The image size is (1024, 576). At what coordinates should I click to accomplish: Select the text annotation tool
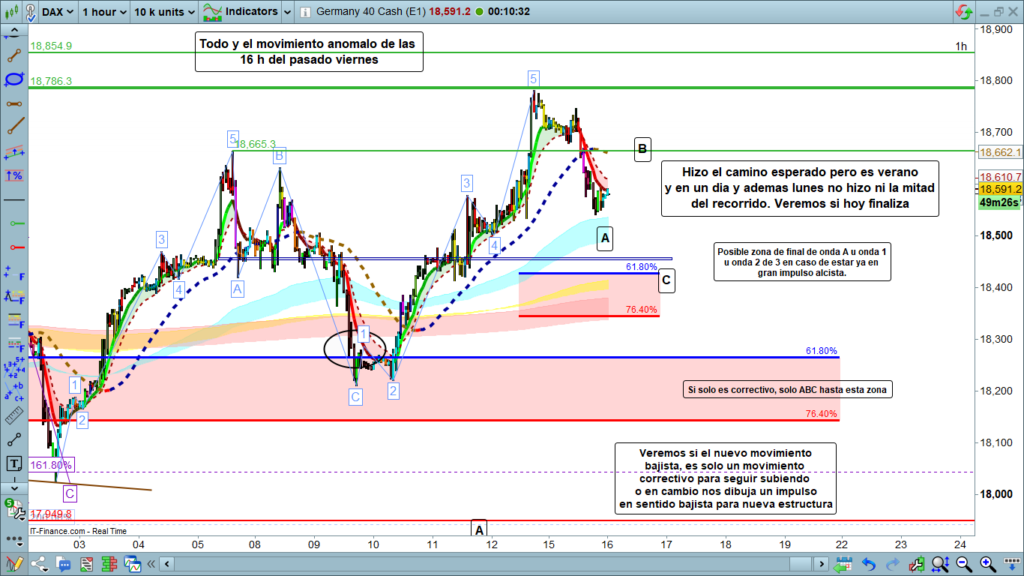pos(14,463)
